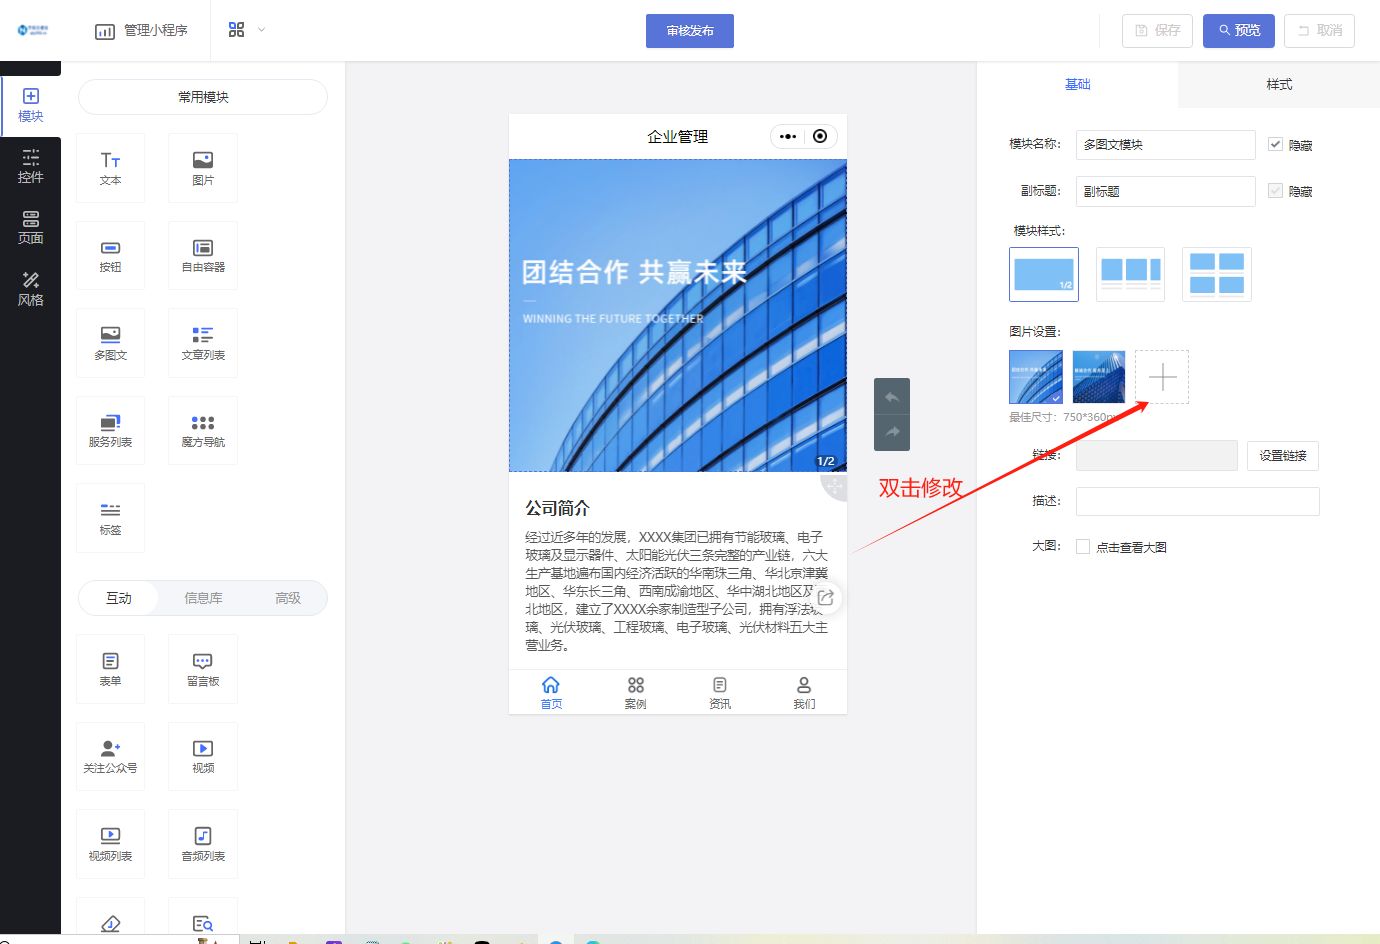Toggle 隐藏 checkbox for 副标题

1275,190
